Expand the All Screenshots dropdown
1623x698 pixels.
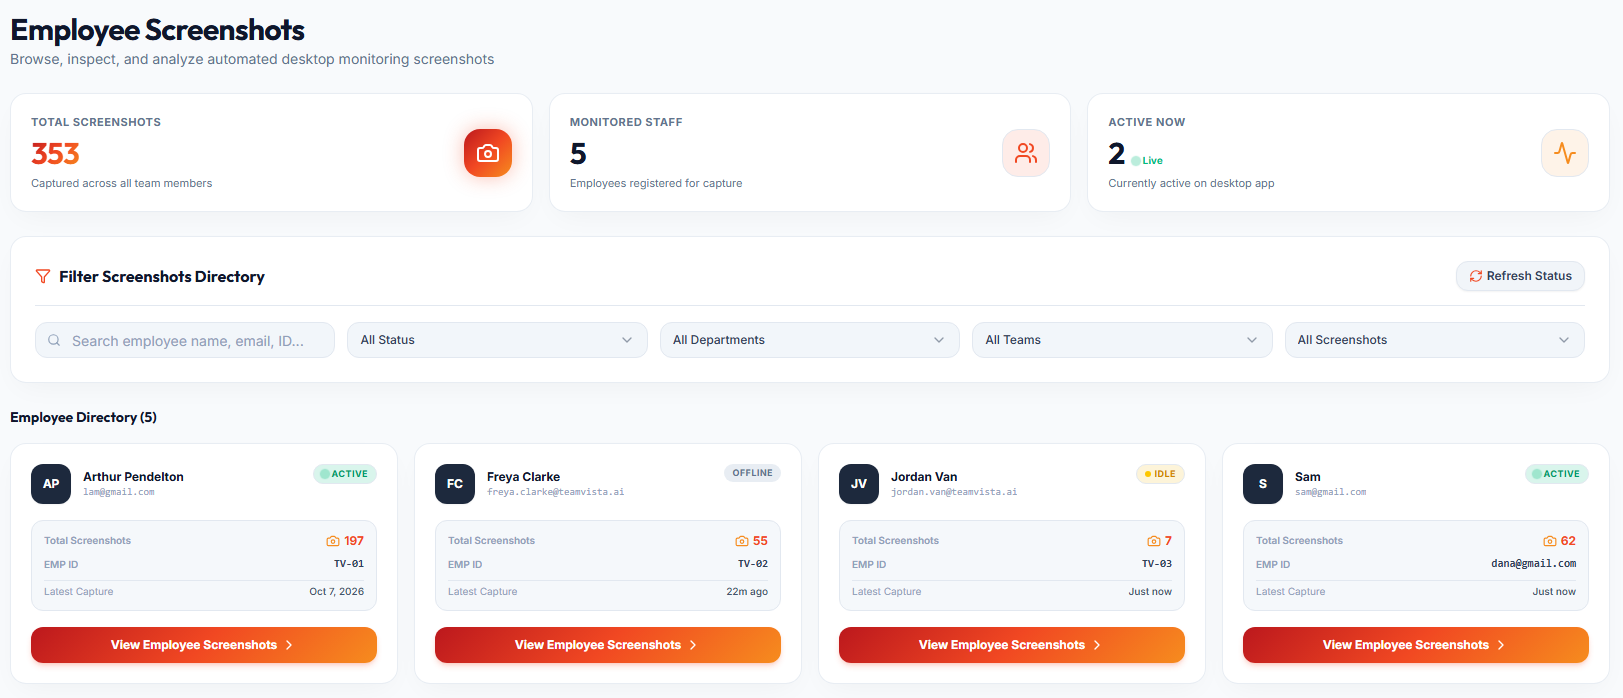1434,340
